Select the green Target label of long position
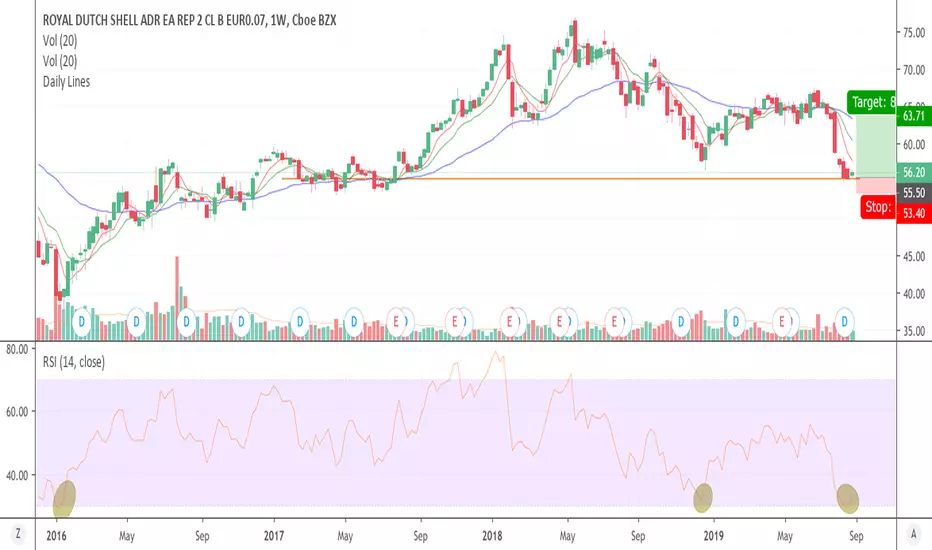The height and width of the screenshot is (550, 932). tap(871, 102)
